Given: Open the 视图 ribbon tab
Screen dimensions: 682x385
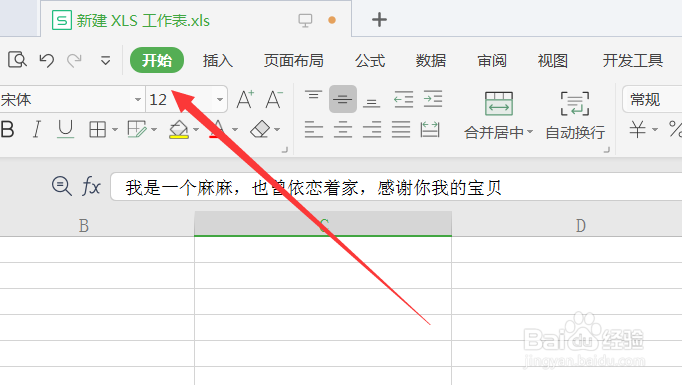Looking at the screenshot, I should (553, 60).
